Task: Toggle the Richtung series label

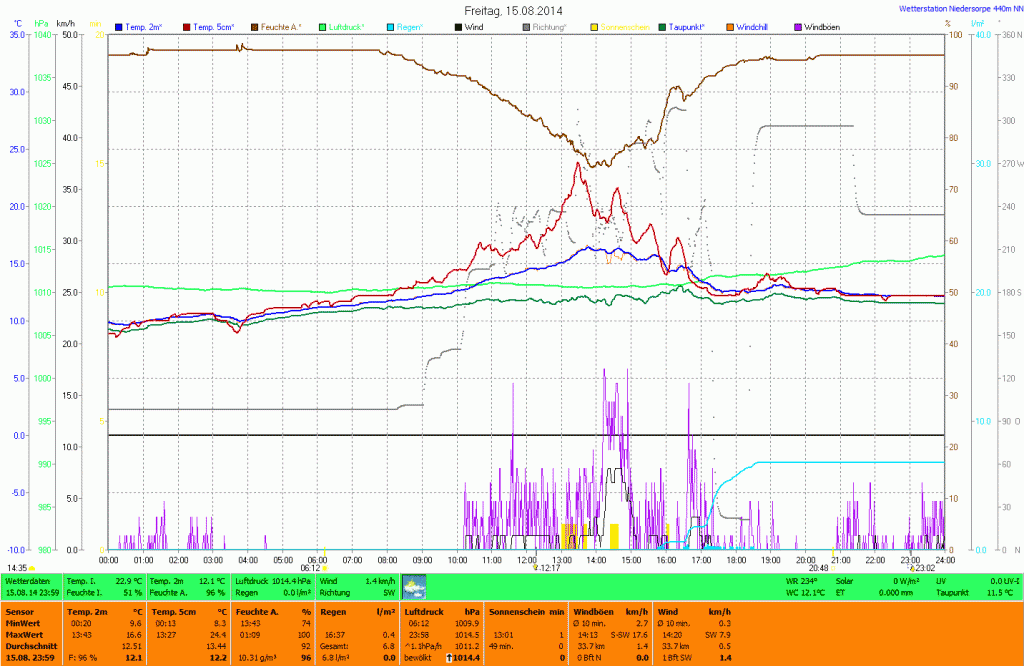Action: pos(549,26)
